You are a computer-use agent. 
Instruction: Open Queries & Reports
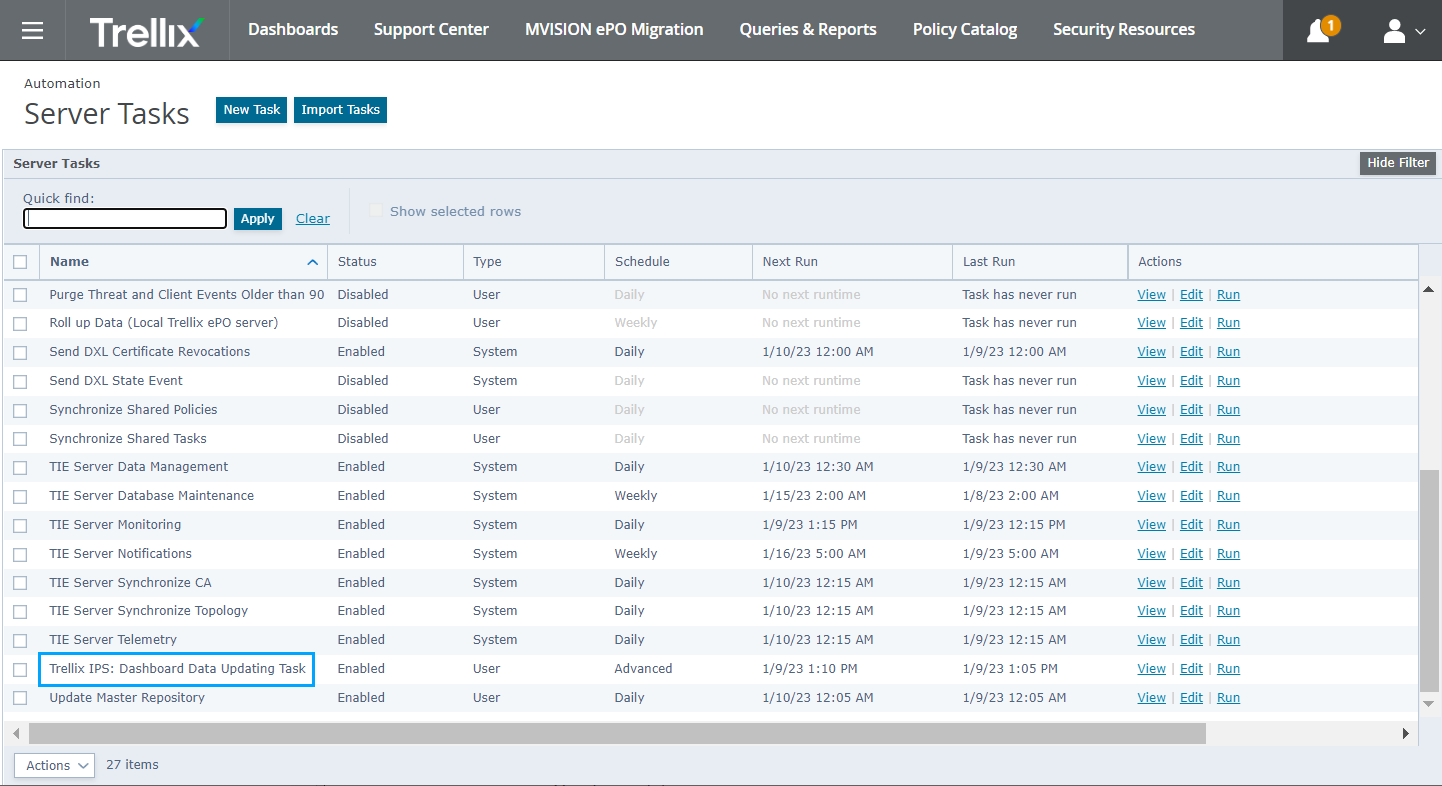(808, 30)
